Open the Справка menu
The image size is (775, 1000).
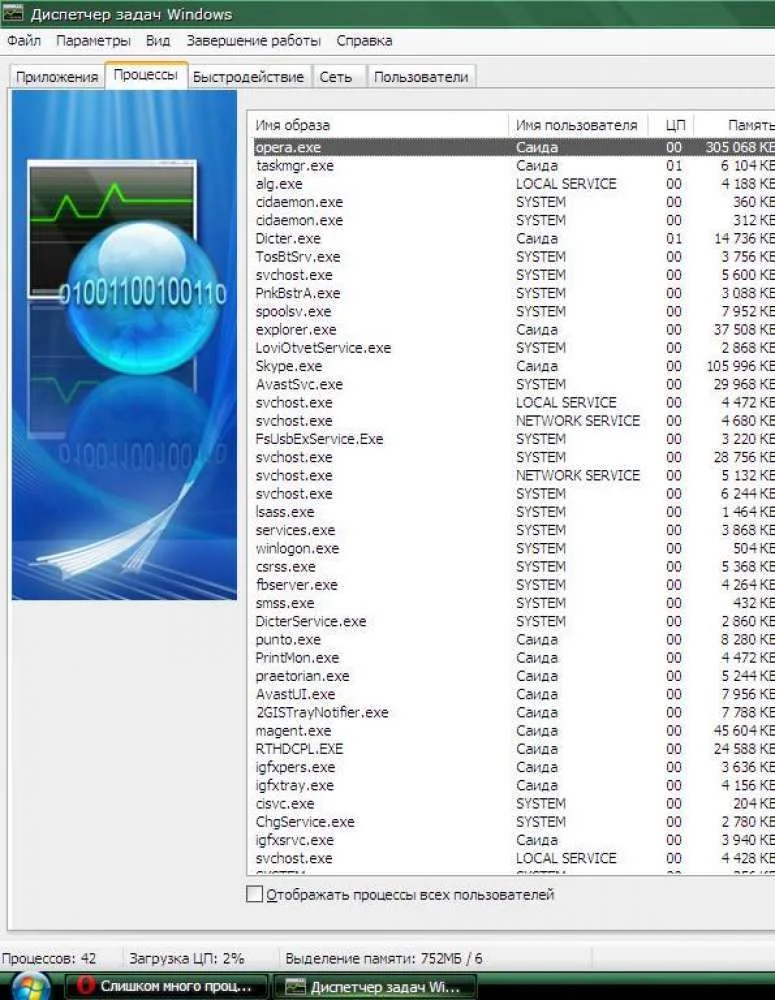tap(364, 41)
